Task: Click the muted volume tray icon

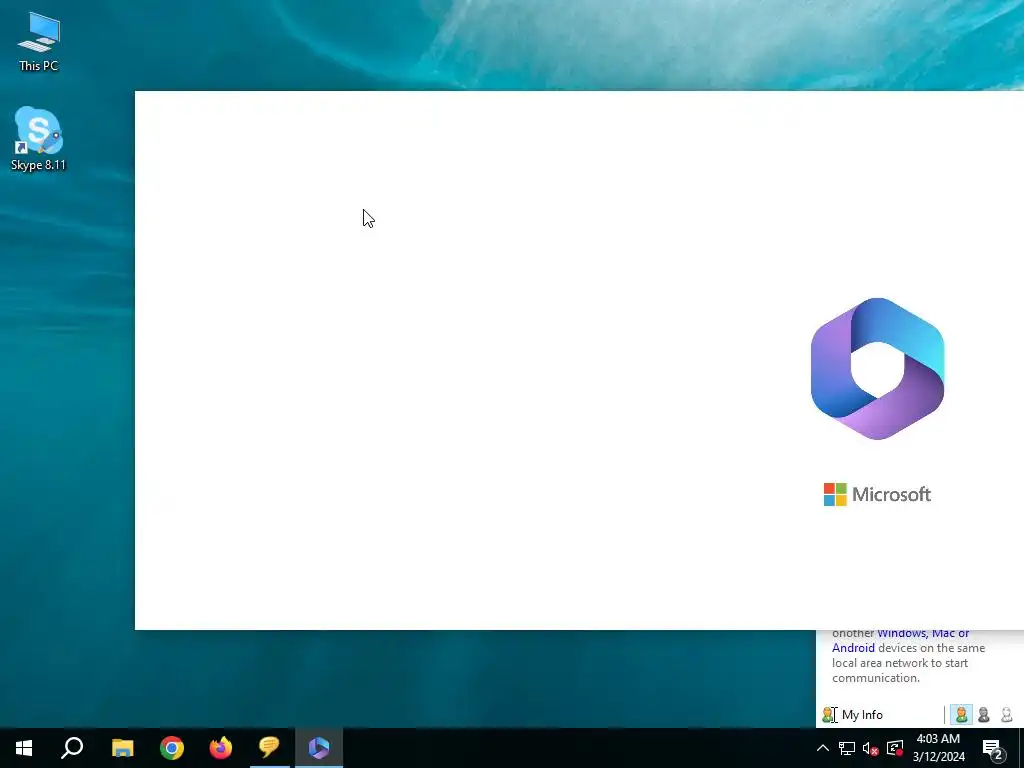Action: pyautogui.click(x=871, y=748)
